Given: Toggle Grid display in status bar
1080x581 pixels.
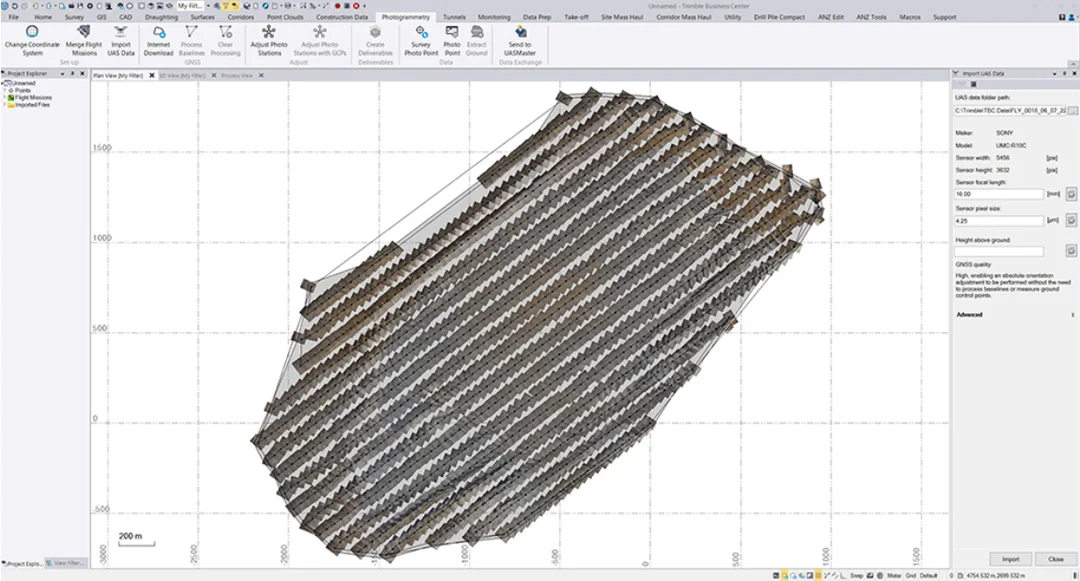Looking at the screenshot, I should [910, 575].
